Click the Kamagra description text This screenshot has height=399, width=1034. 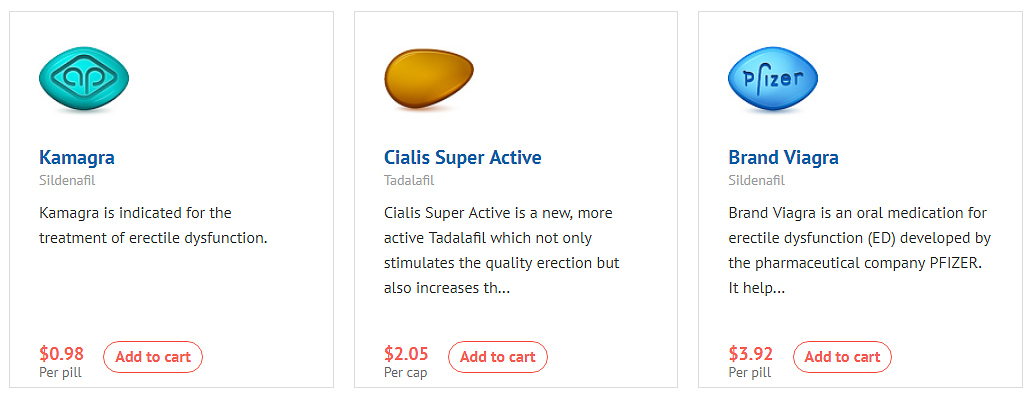coord(153,226)
